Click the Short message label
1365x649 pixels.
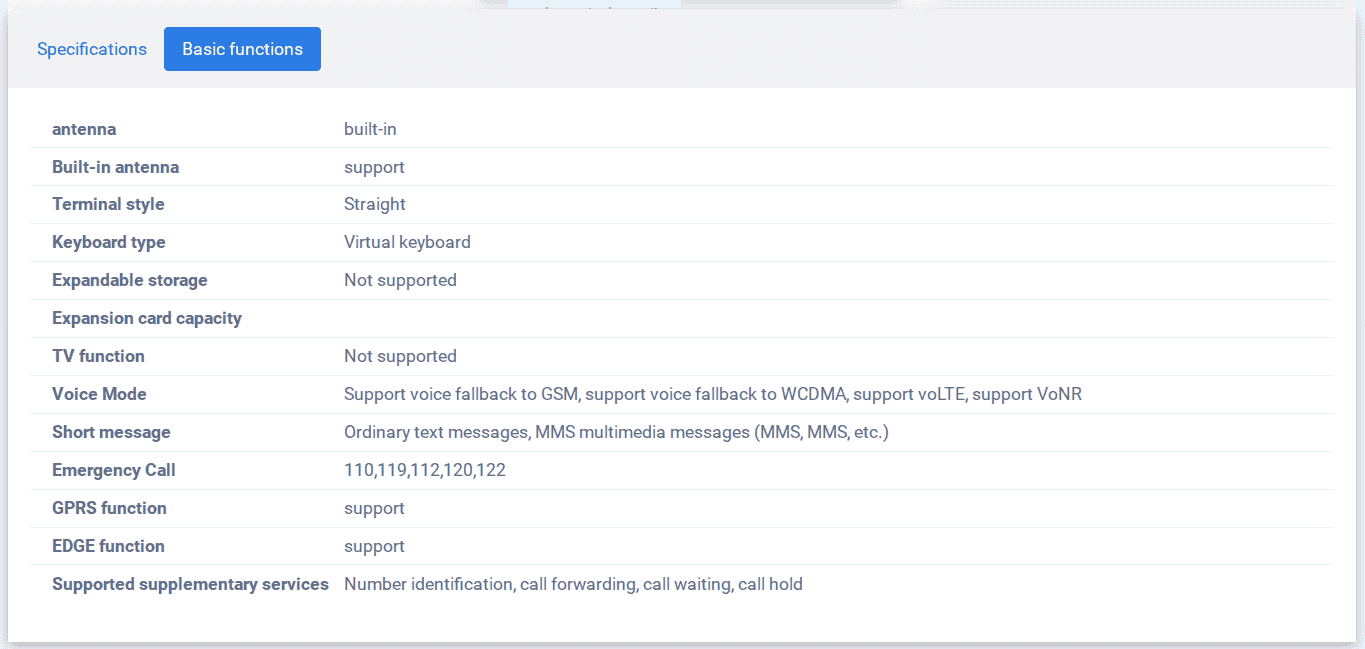click(x=111, y=432)
